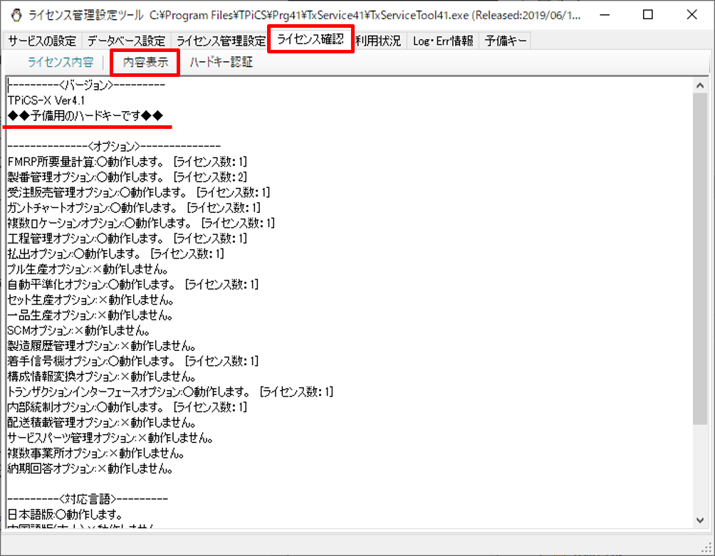Click the SCMオプション line
The image size is (715, 556).
(79, 331)
